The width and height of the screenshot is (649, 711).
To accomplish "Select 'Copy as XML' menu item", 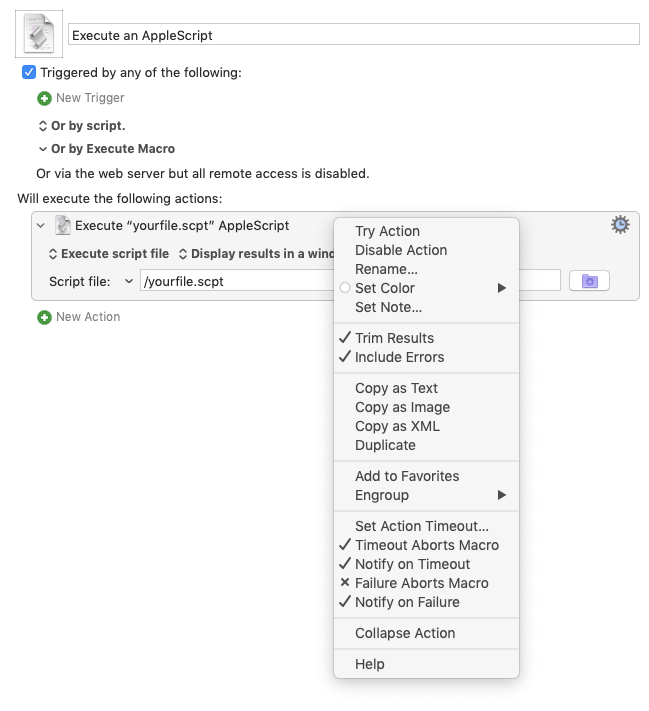I will 426,426.
